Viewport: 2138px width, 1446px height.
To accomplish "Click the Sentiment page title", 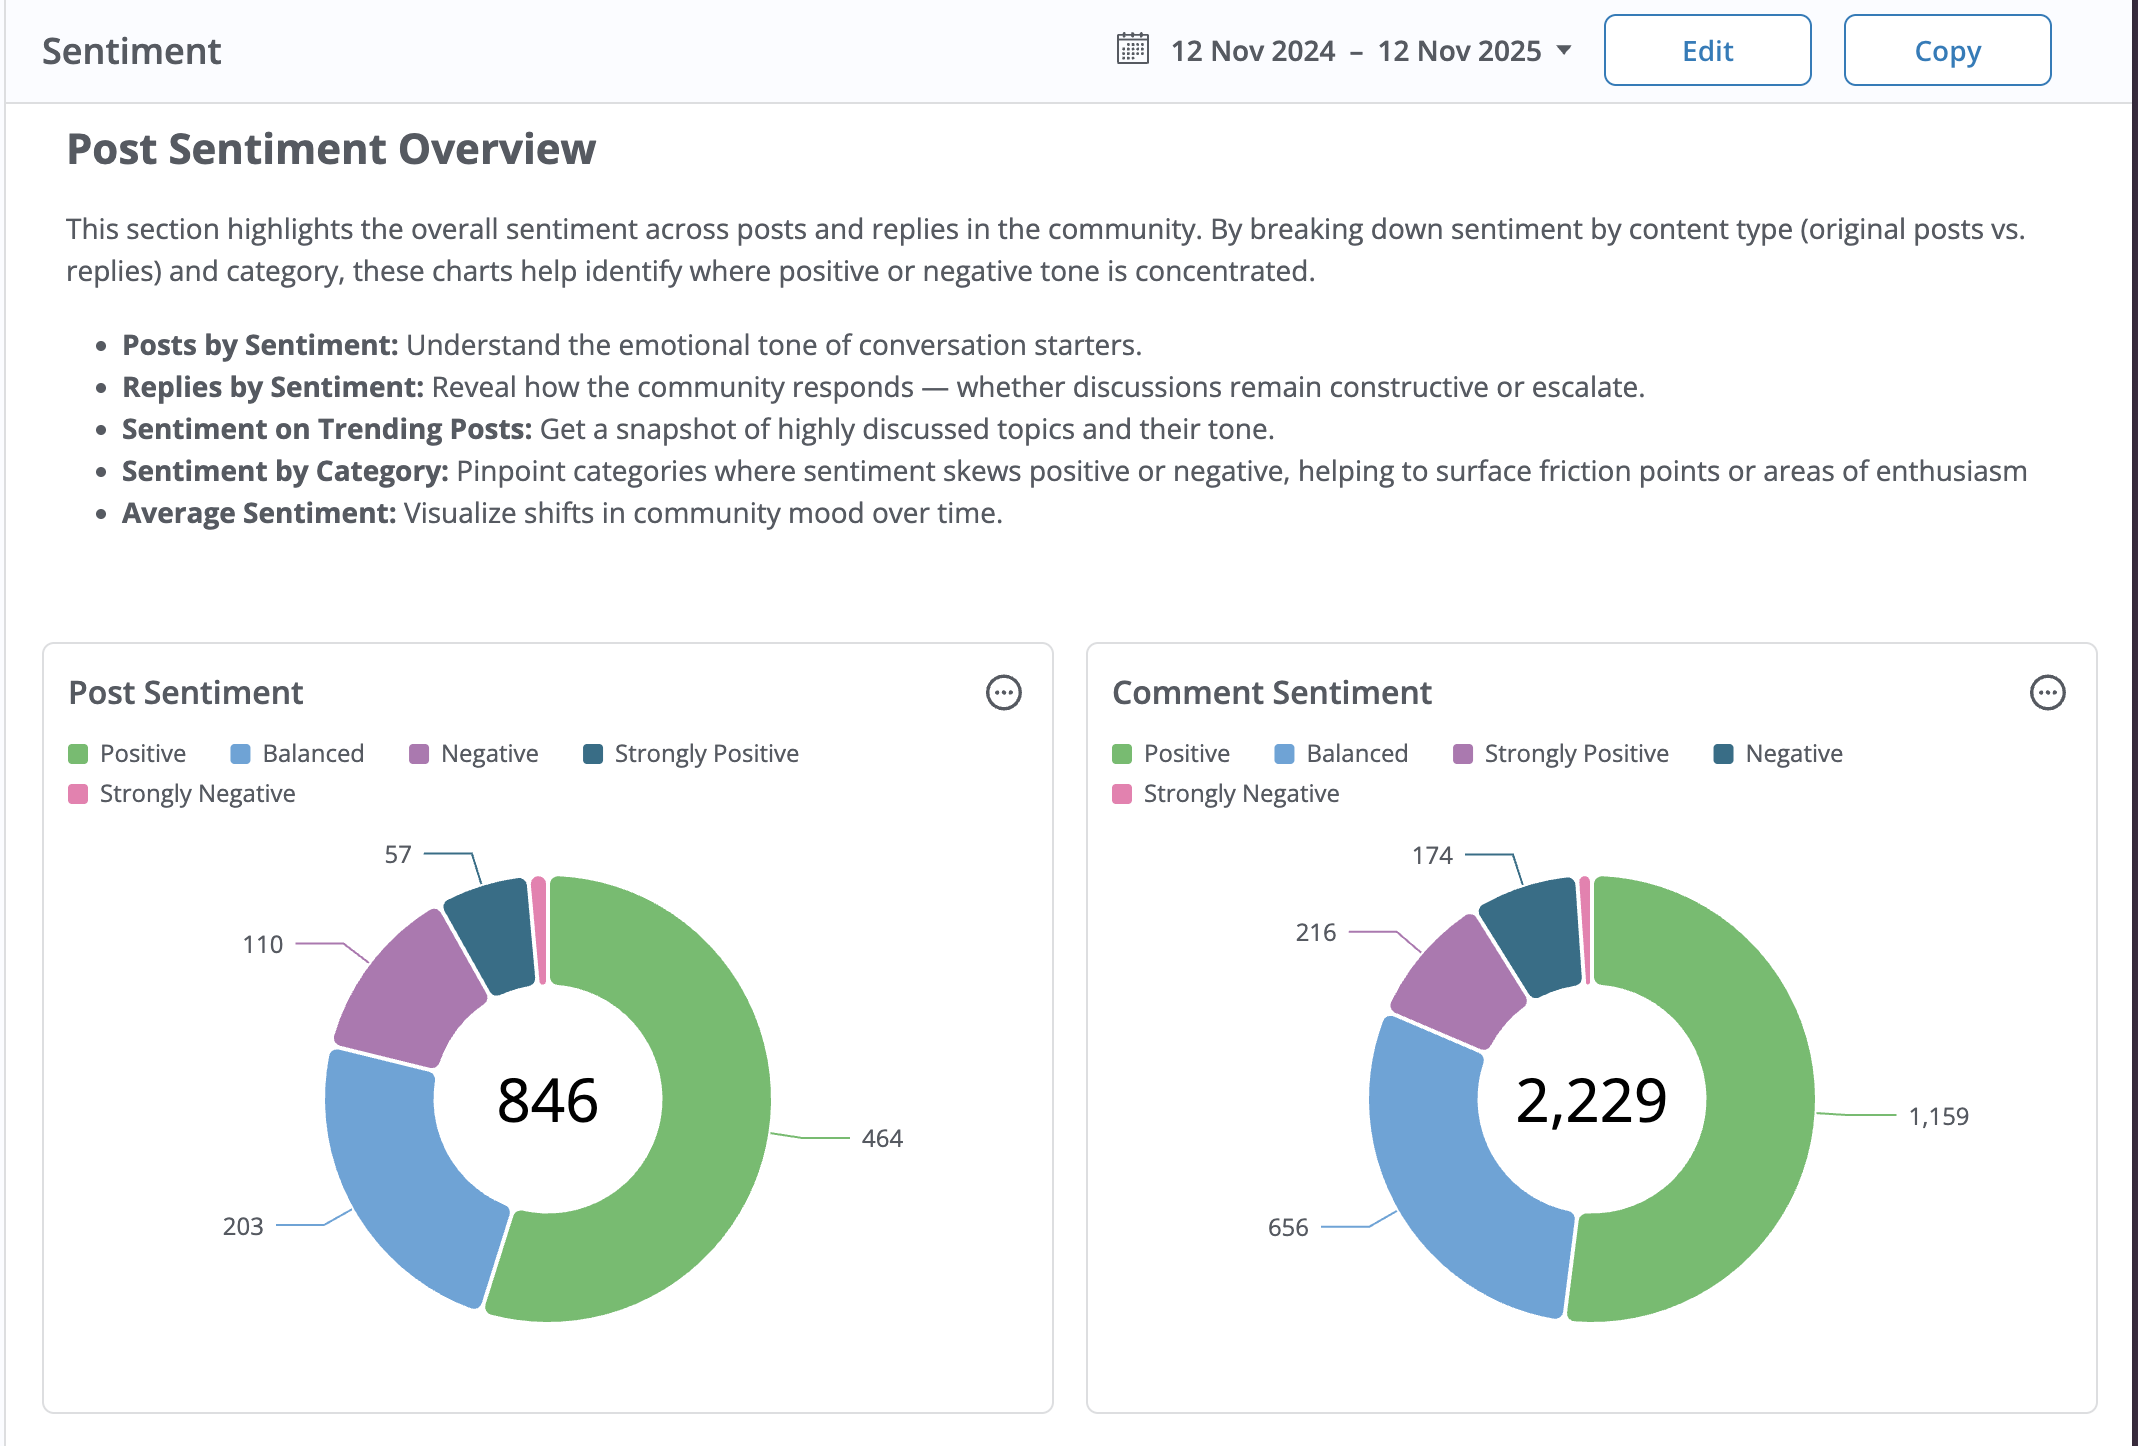I will click(131, 51).
